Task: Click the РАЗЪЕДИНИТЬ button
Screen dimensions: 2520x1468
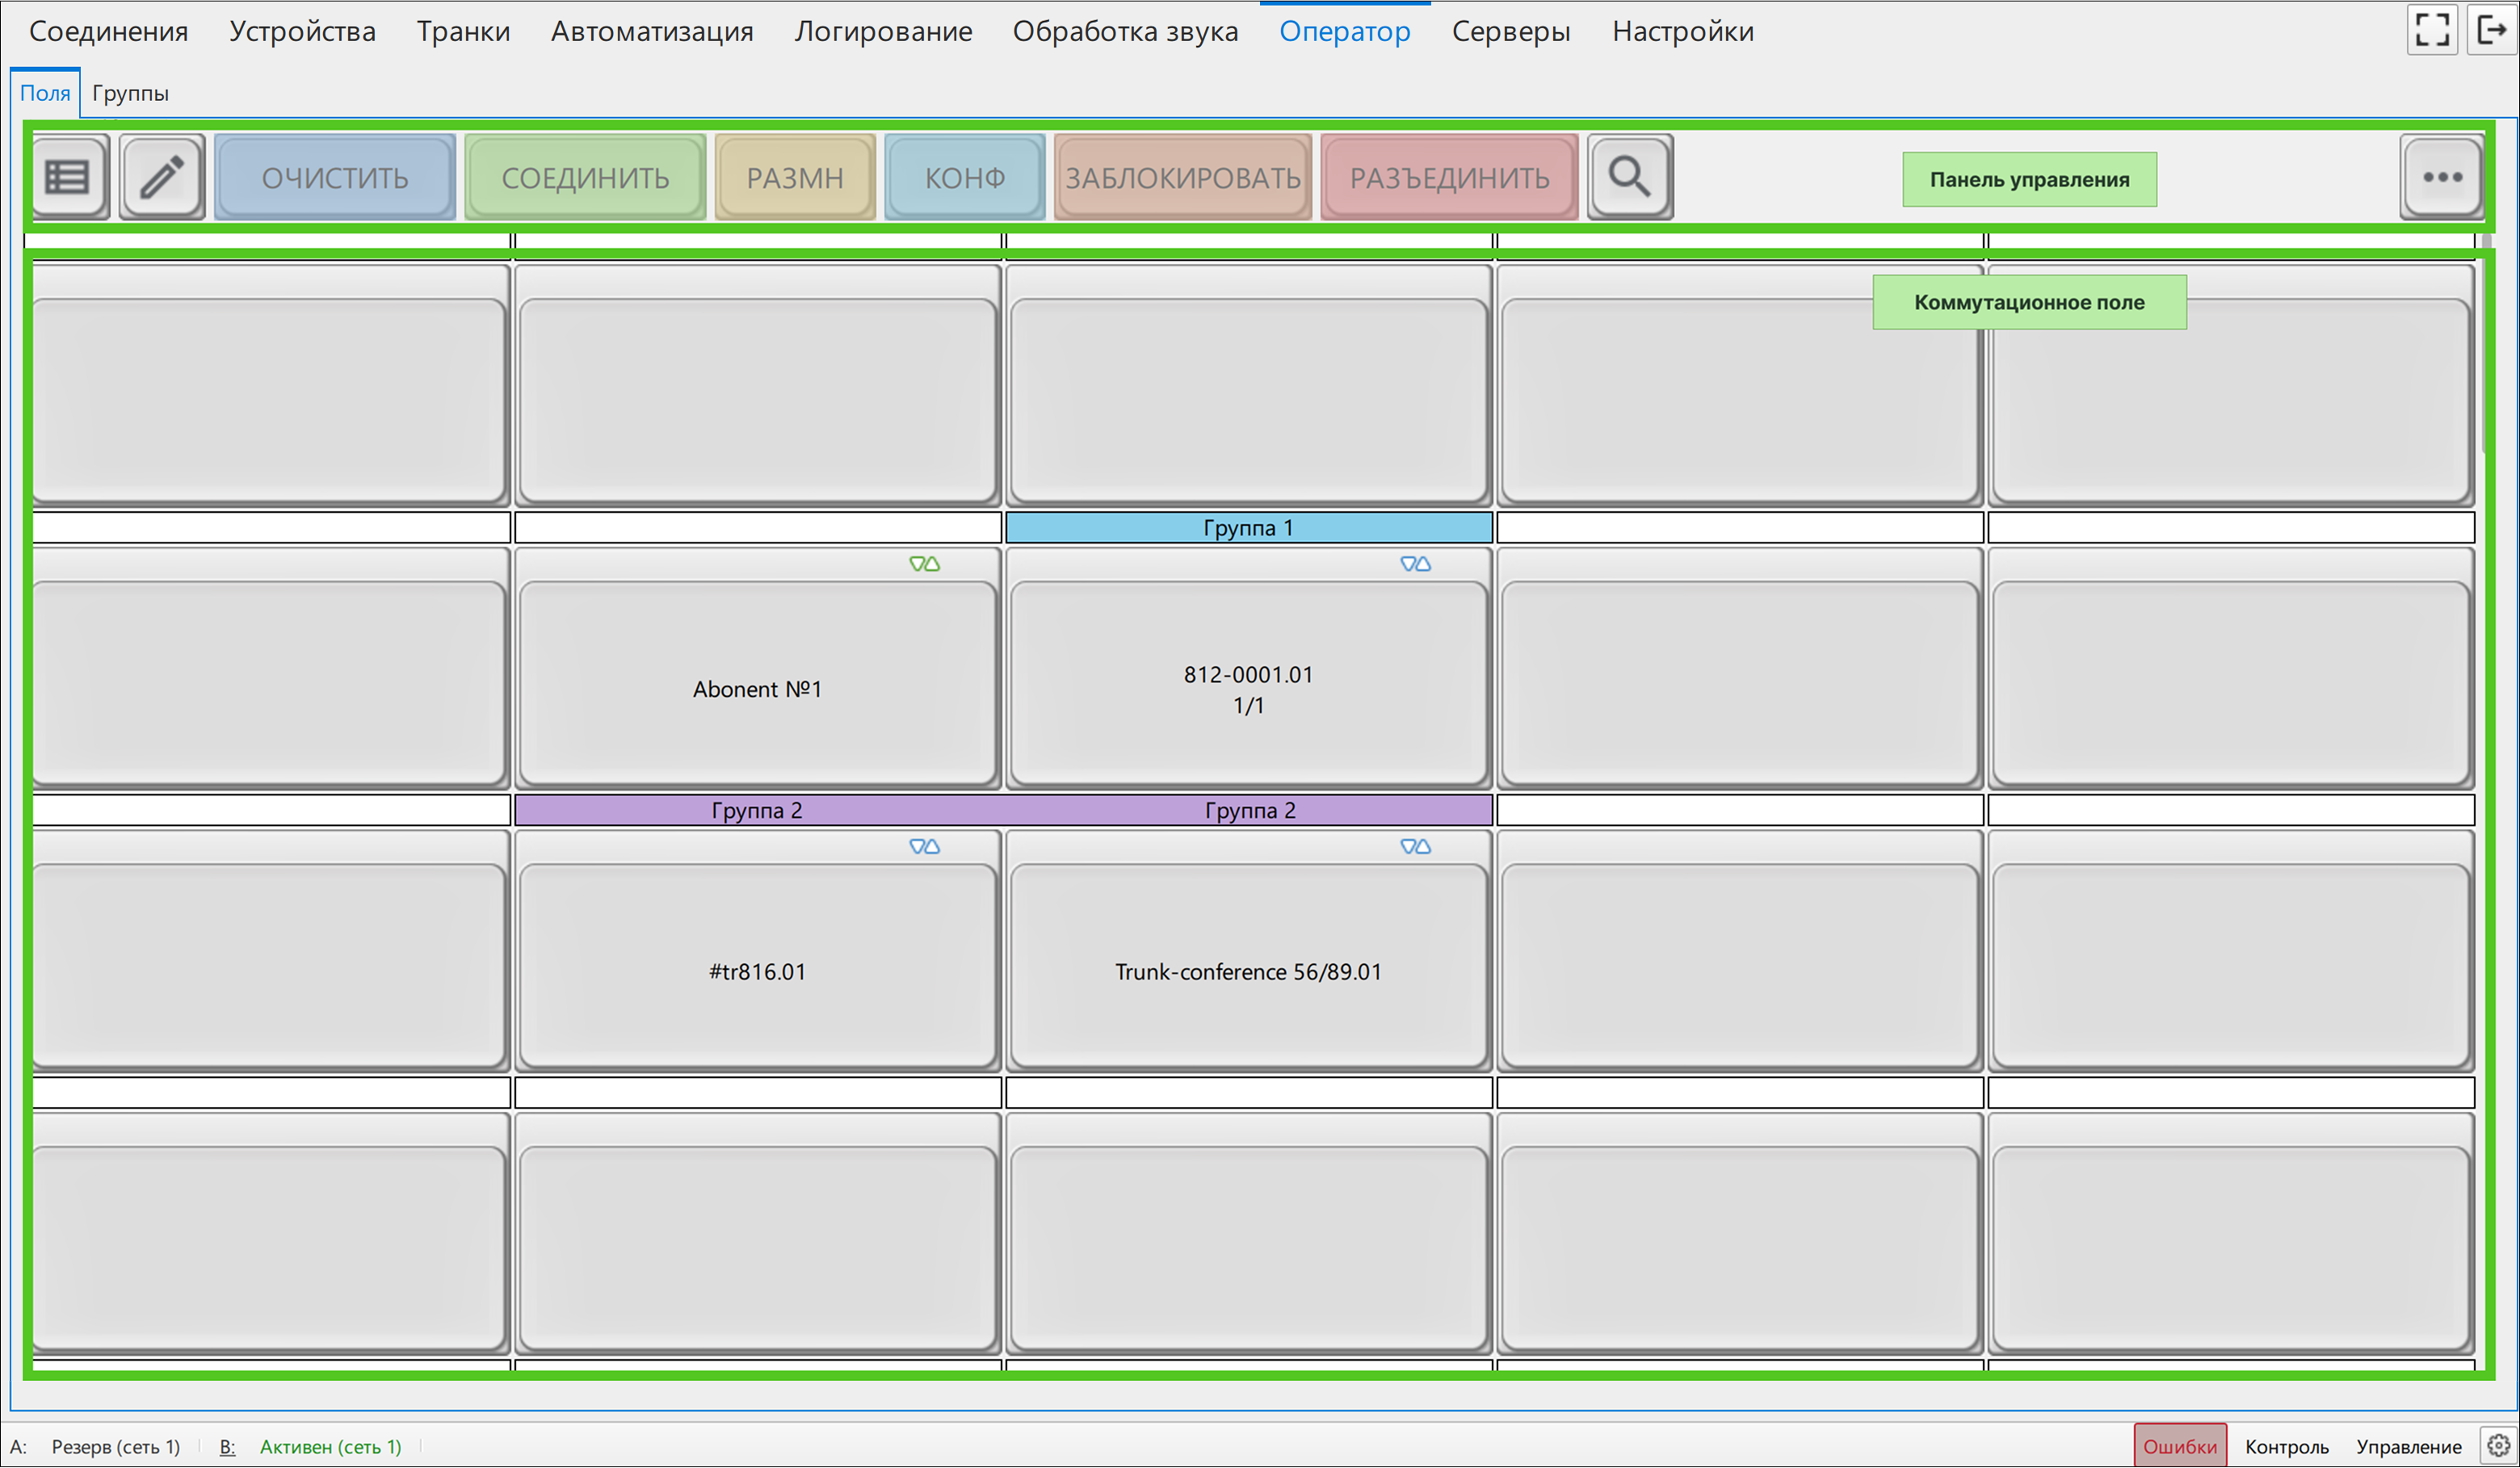Action: 1449,177
